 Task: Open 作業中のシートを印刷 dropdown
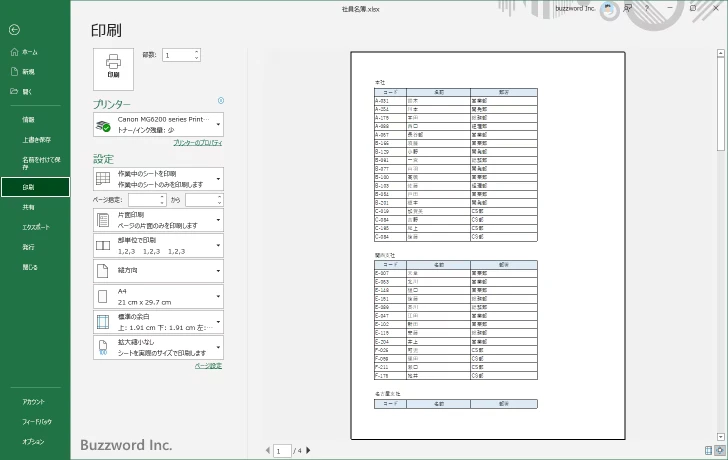pyautogui.click(x=158, y=179)
